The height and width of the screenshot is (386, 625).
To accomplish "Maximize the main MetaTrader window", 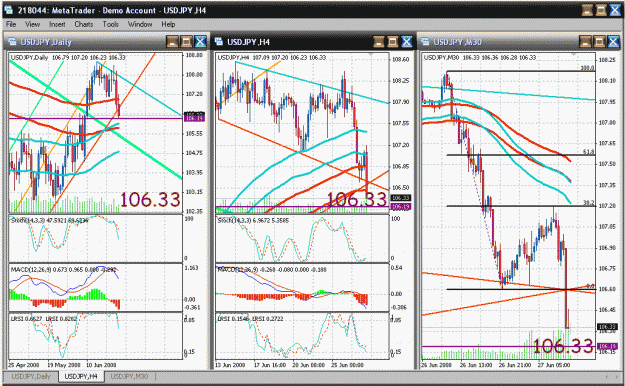I will click(x=601, y=10).
